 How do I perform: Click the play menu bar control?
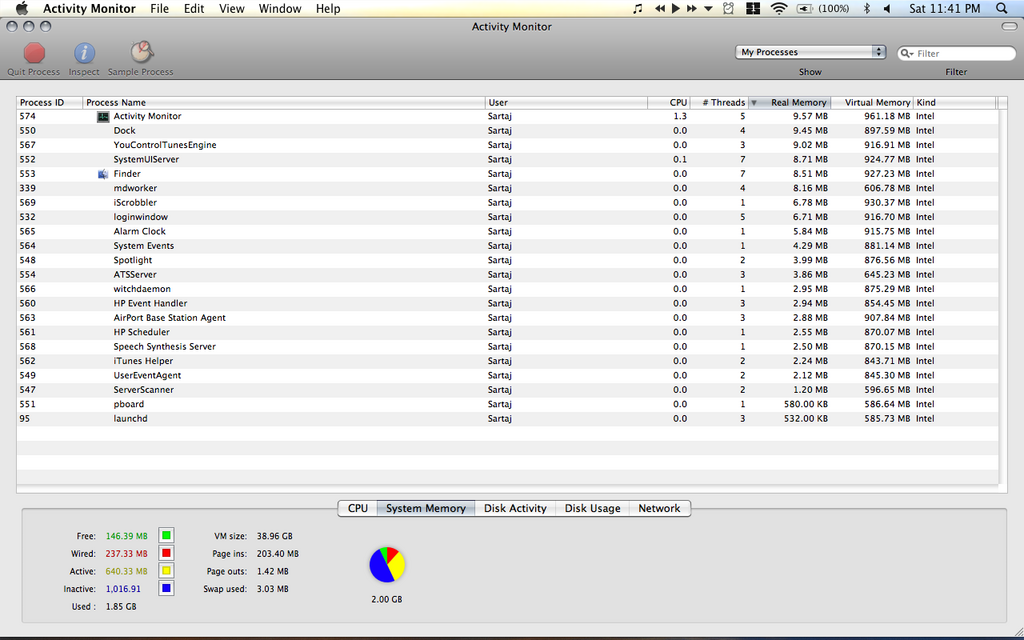coord(676,8)
